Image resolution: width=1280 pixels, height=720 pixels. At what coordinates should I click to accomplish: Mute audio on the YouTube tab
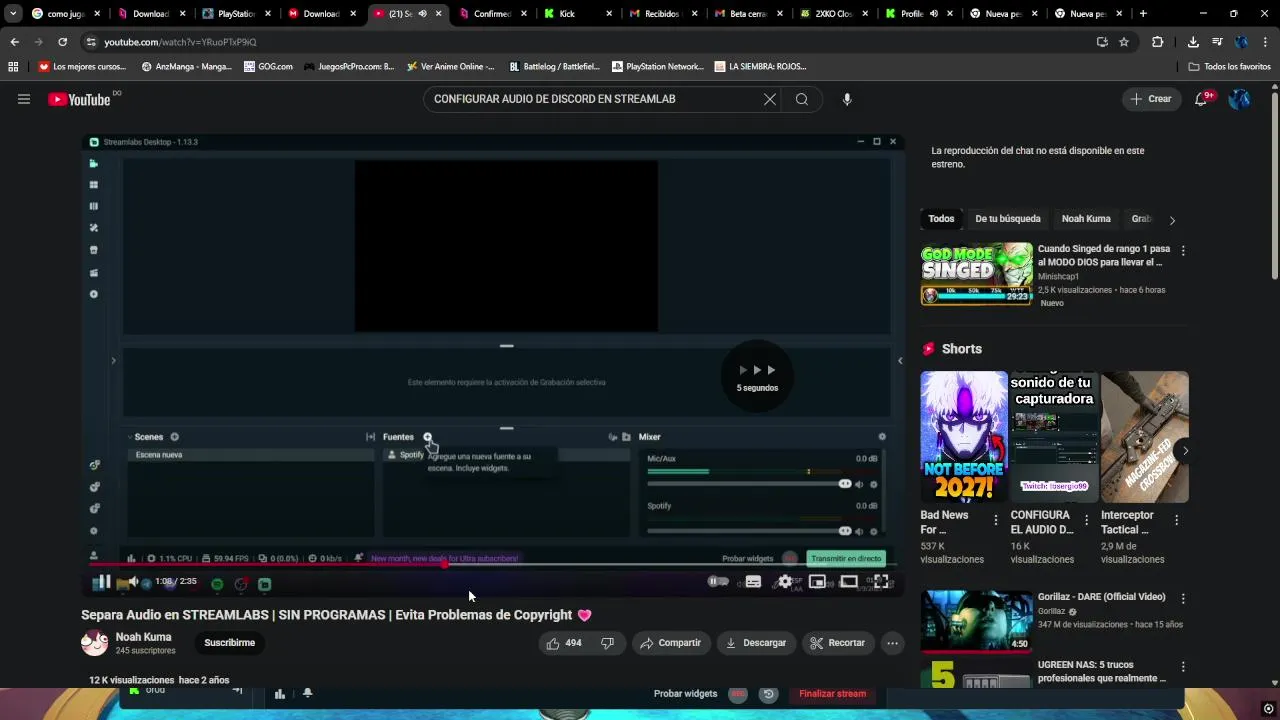coord(422,14)
